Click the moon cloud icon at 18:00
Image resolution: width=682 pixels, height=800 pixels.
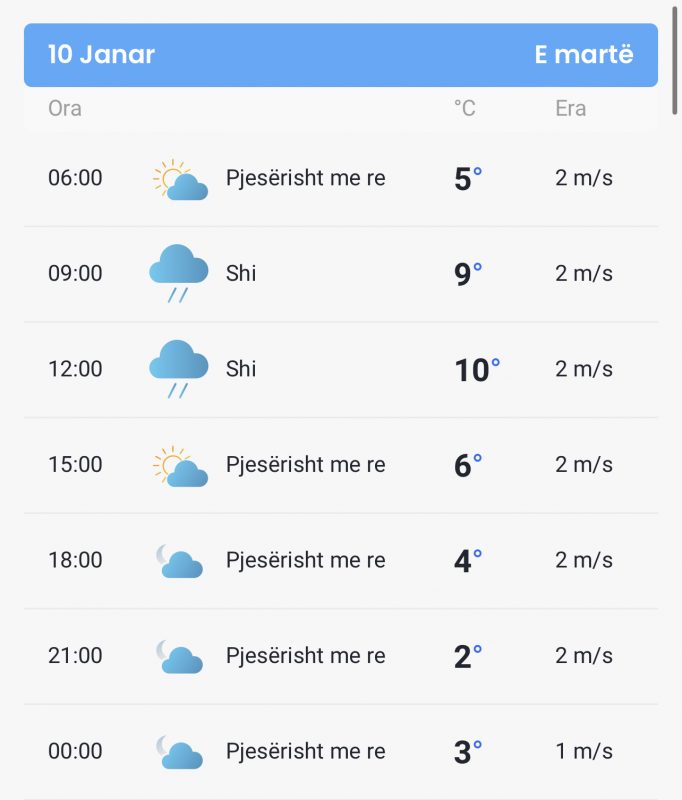click(x=179, y=561)
